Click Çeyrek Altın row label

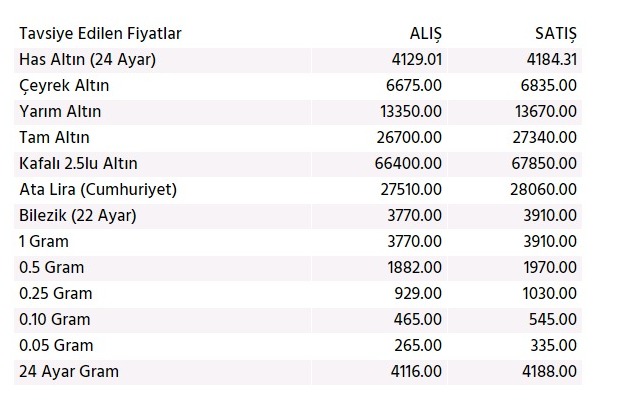[64, 86]
